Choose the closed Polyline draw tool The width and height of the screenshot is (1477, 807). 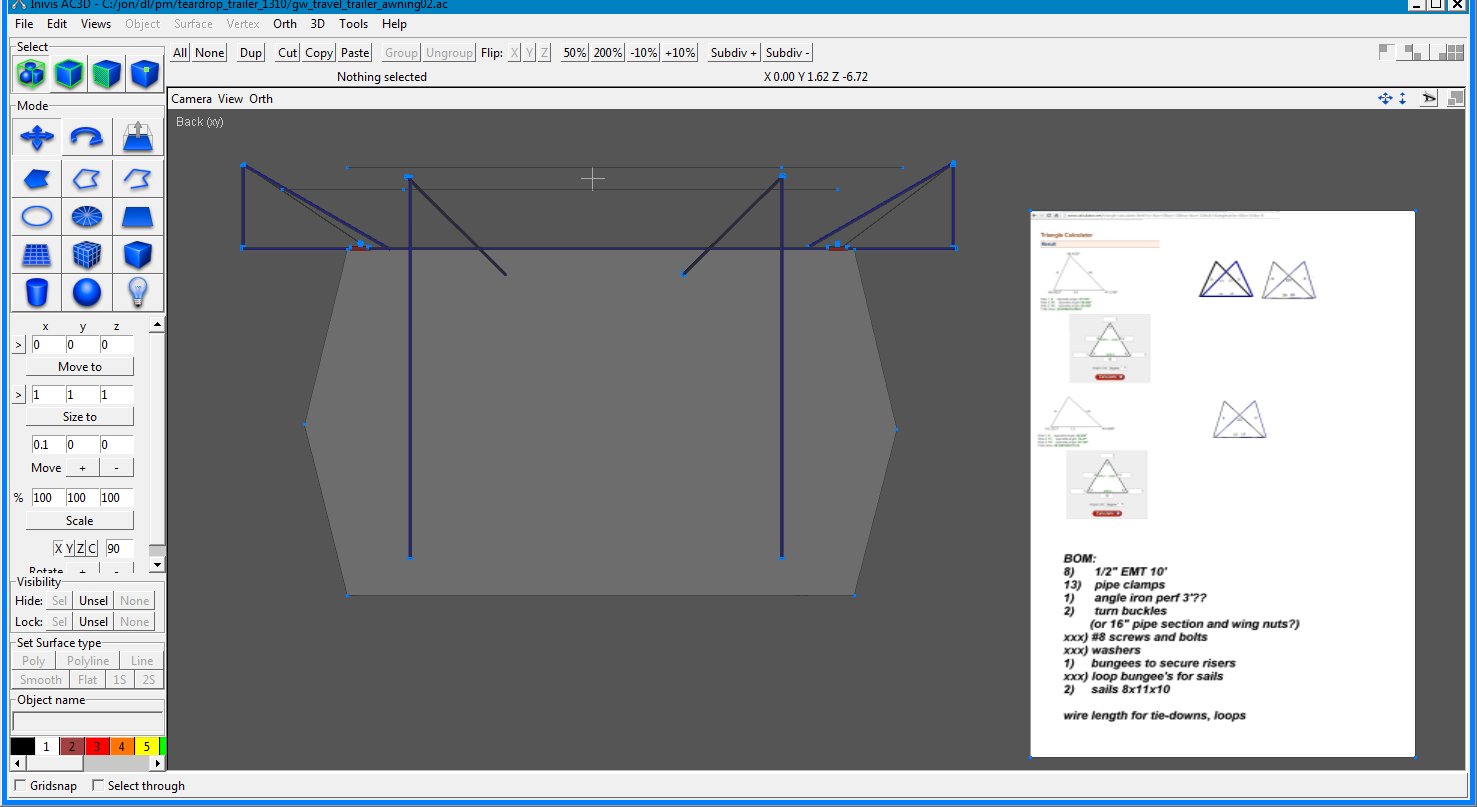87,179
